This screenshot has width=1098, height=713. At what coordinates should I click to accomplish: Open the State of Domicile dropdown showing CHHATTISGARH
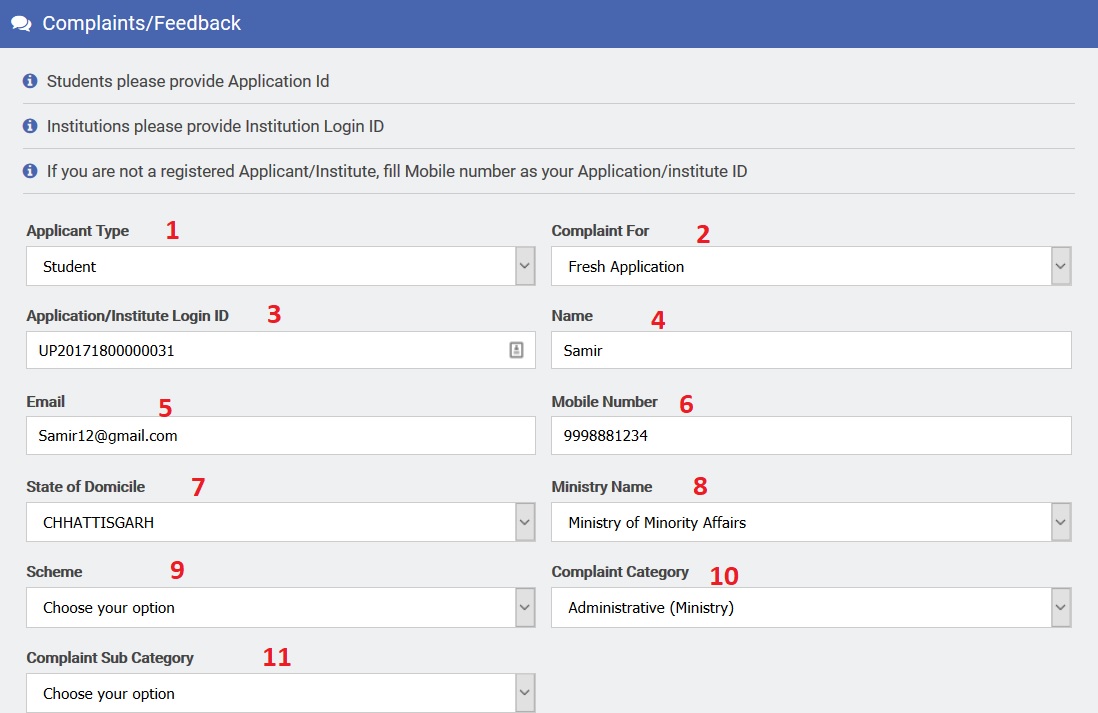pyautogui.click(x=281, y=522)
